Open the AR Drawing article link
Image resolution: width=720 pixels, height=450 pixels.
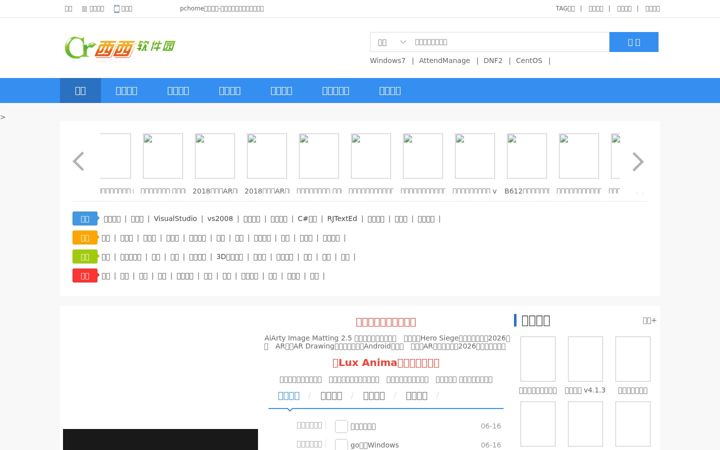coord(339,346)
